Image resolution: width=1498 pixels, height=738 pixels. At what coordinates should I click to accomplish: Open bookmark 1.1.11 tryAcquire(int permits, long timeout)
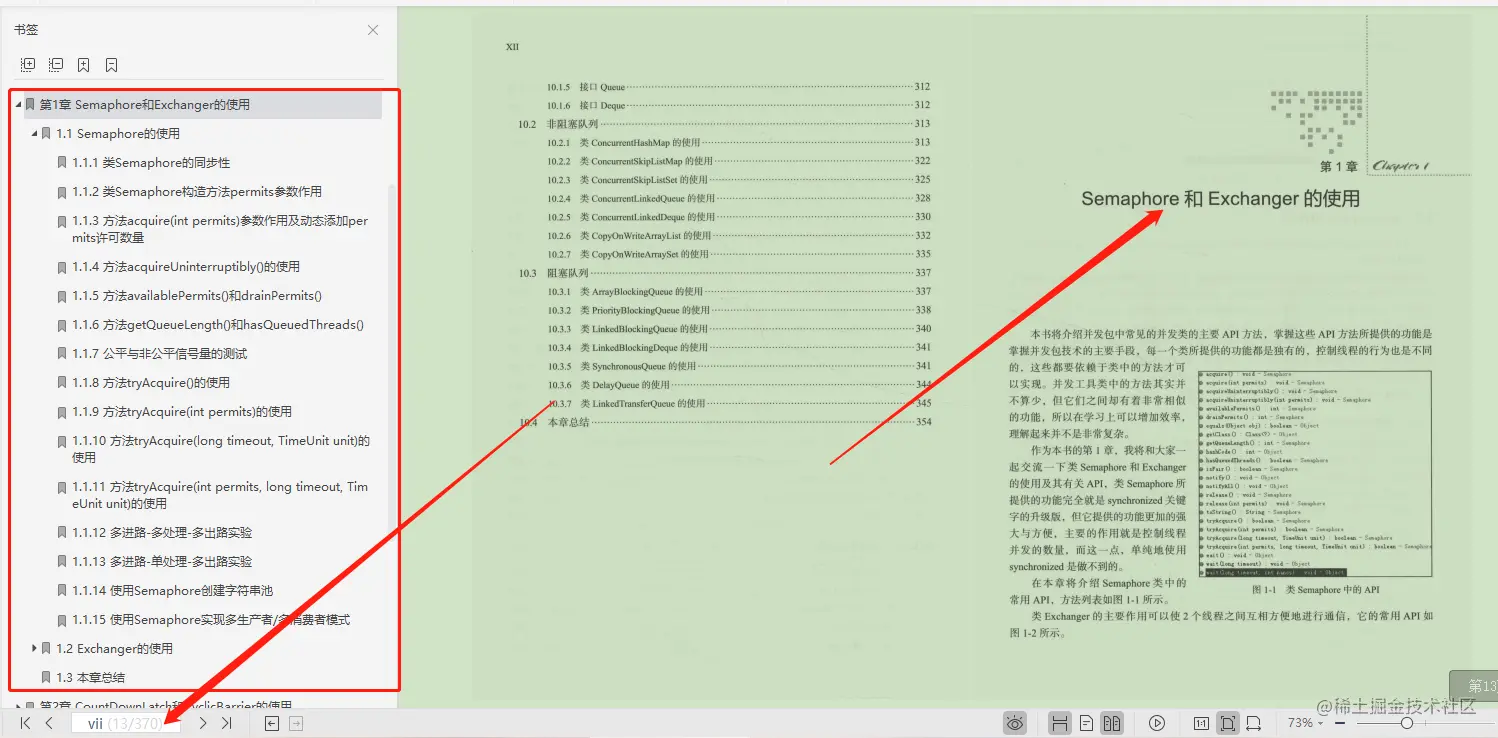220,495
